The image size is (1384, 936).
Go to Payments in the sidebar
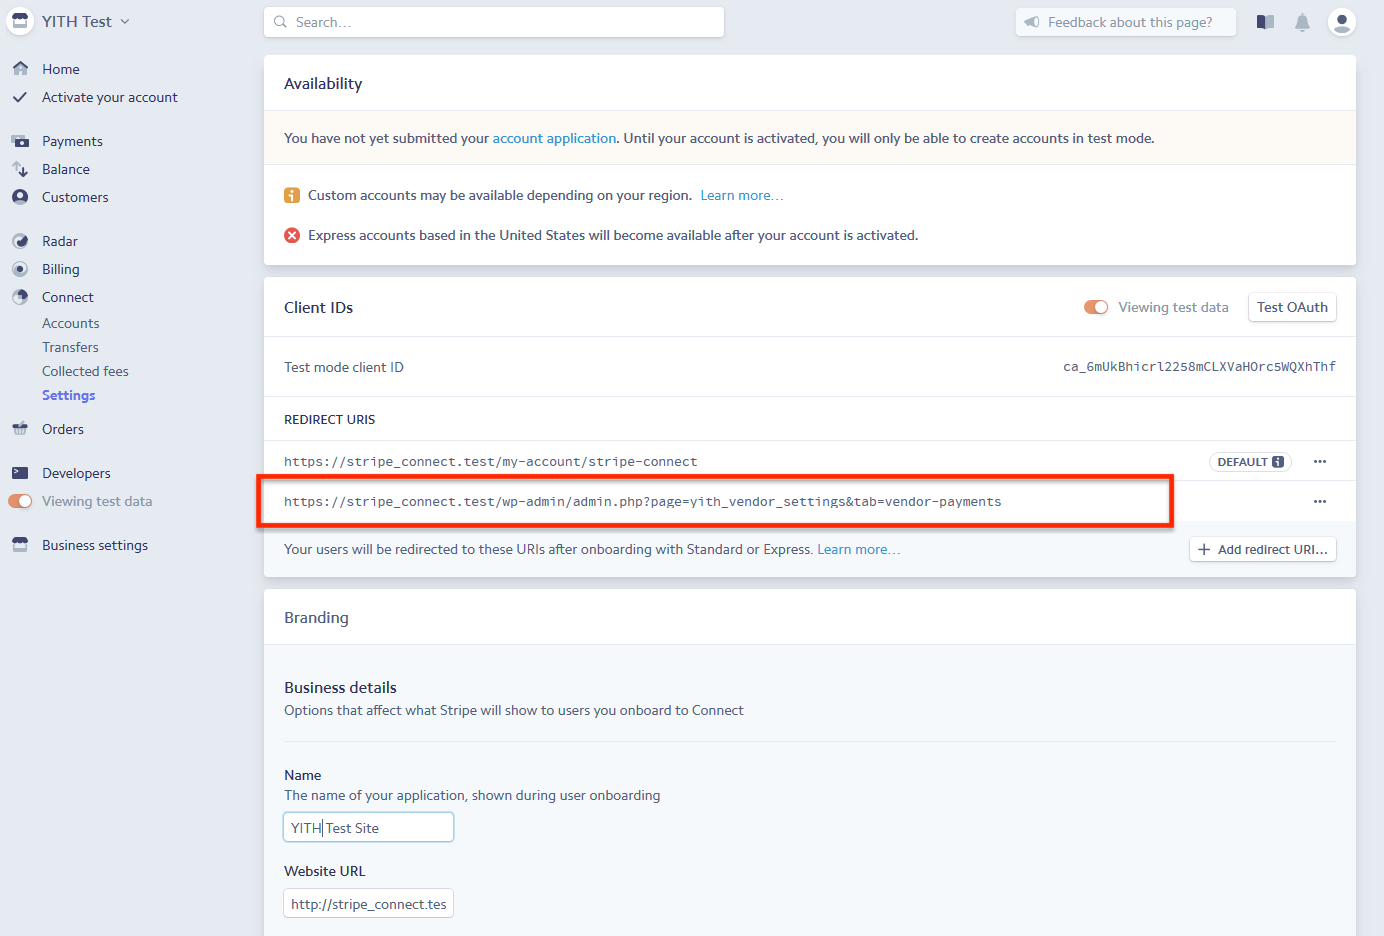click(x=72, y=141)
